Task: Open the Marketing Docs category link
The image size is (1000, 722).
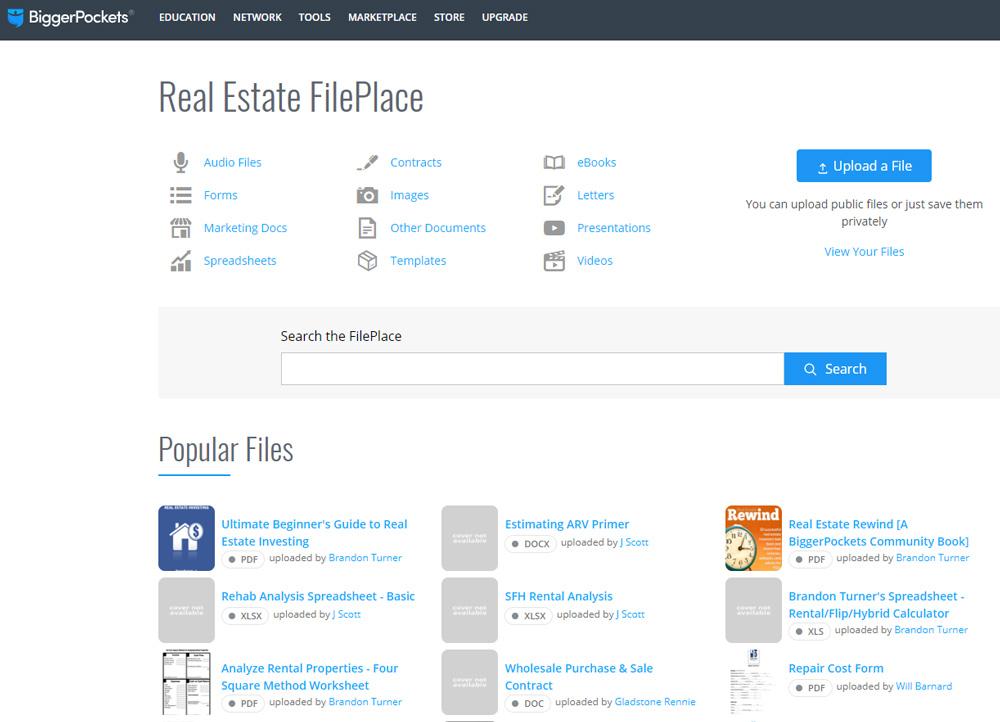Action: click(x=245, y=228)
